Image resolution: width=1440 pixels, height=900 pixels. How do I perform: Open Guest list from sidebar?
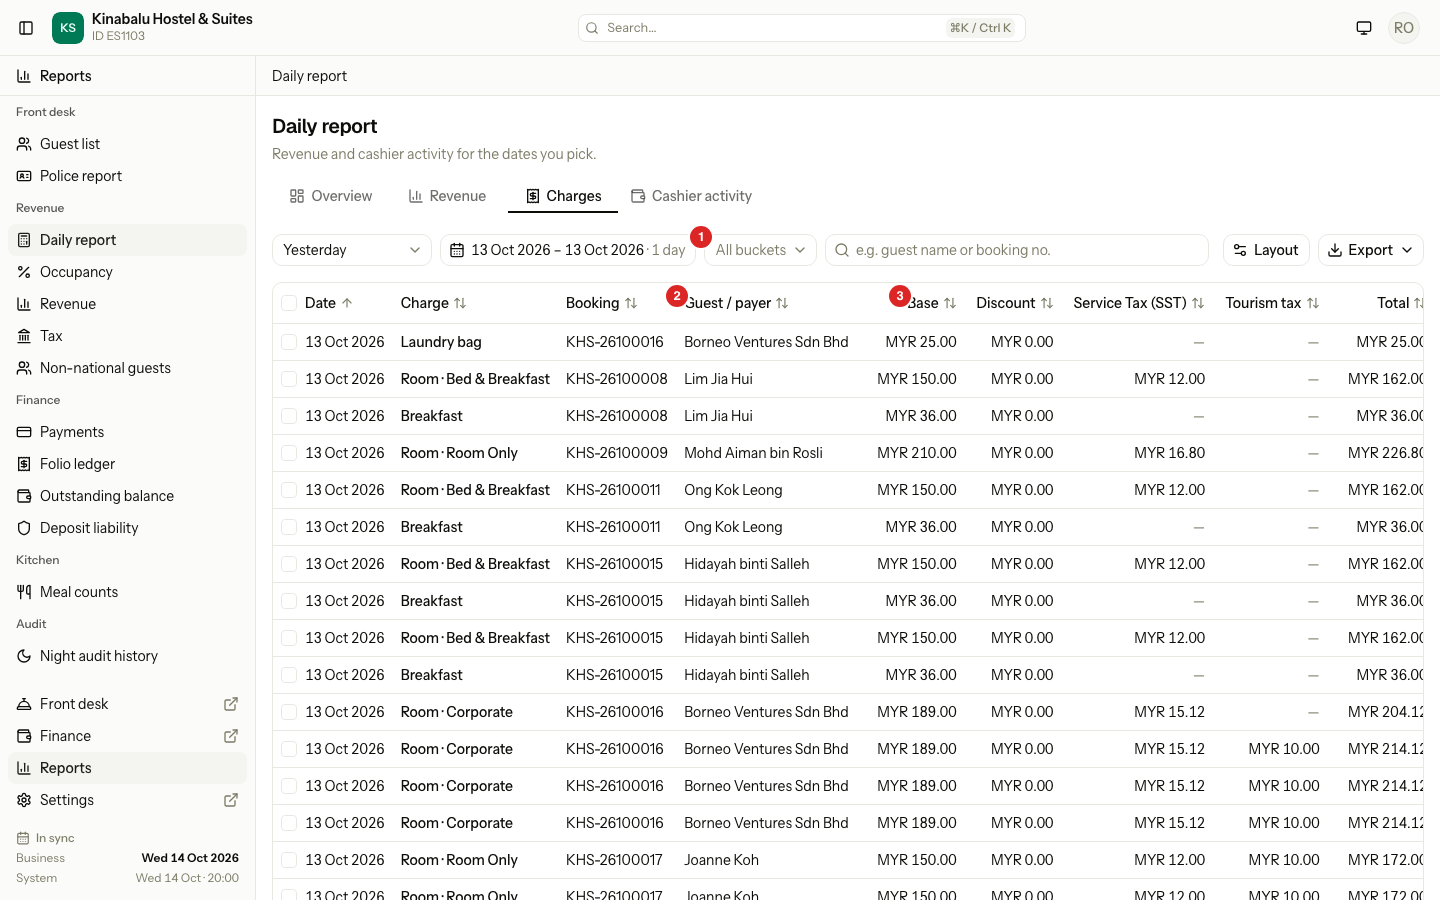pyautogui.click(x=128, y=144)
